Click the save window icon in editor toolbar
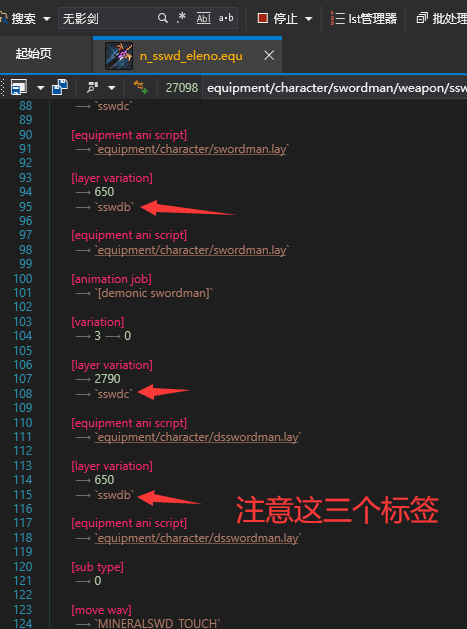467x629 pixels. [x=18, y=87]
